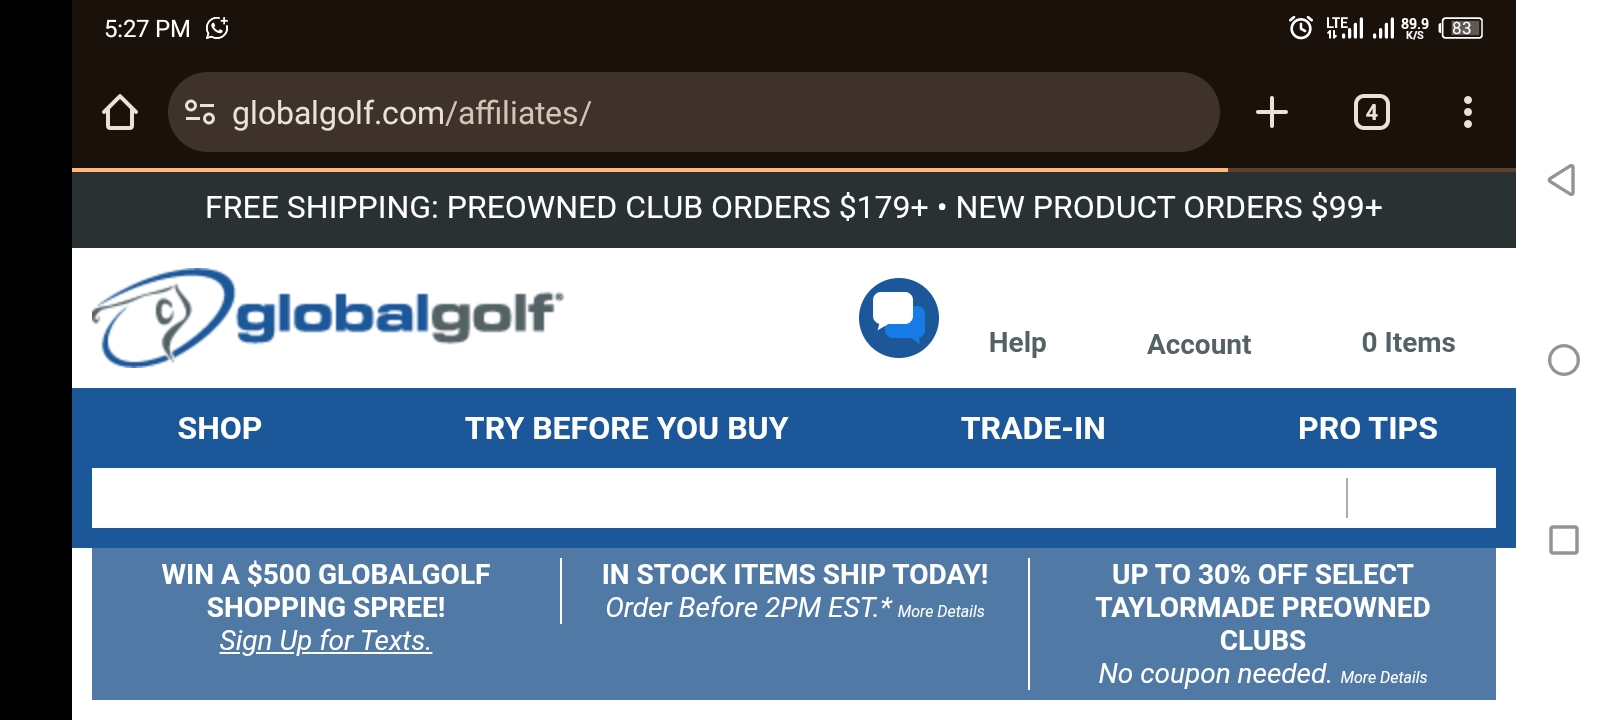The image size is (1612, 720).
Task: Click the GlobalGolf logo
Action: (327, 317)
